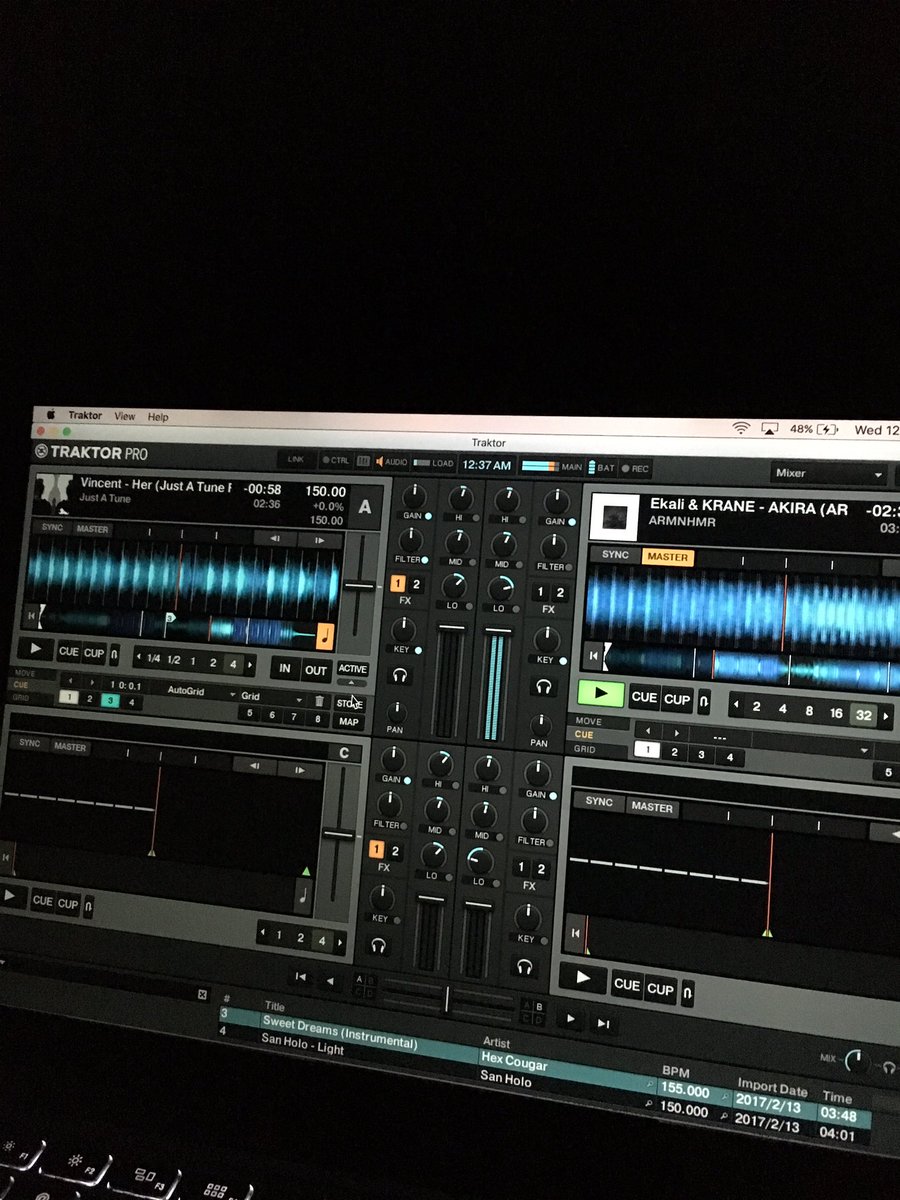This screenshot has height=1200, width=900.
Task: Toggle Deck D headphone cue icon
Action: coord(525,966)
